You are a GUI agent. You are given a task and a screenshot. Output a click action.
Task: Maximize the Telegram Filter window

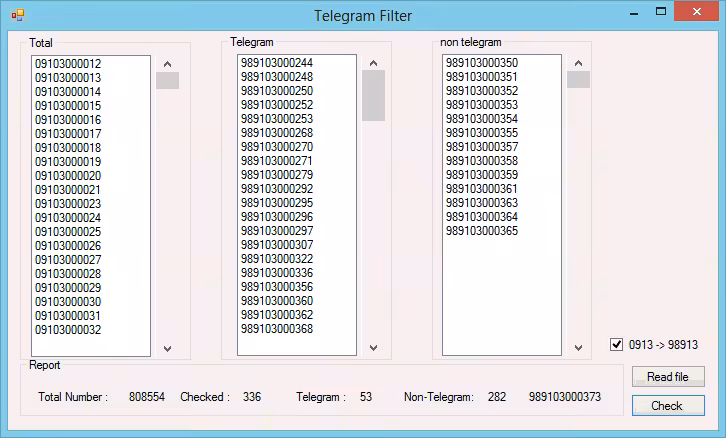(x=661, y=12)
